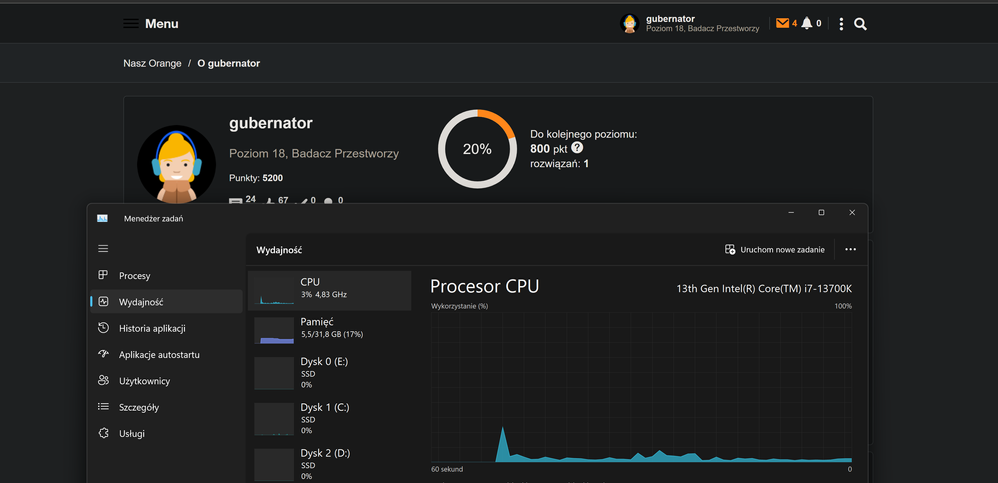The image size is (998, 483).
Task: Toggle Task Manager hamburger navigation
Action: click(103, 248)
